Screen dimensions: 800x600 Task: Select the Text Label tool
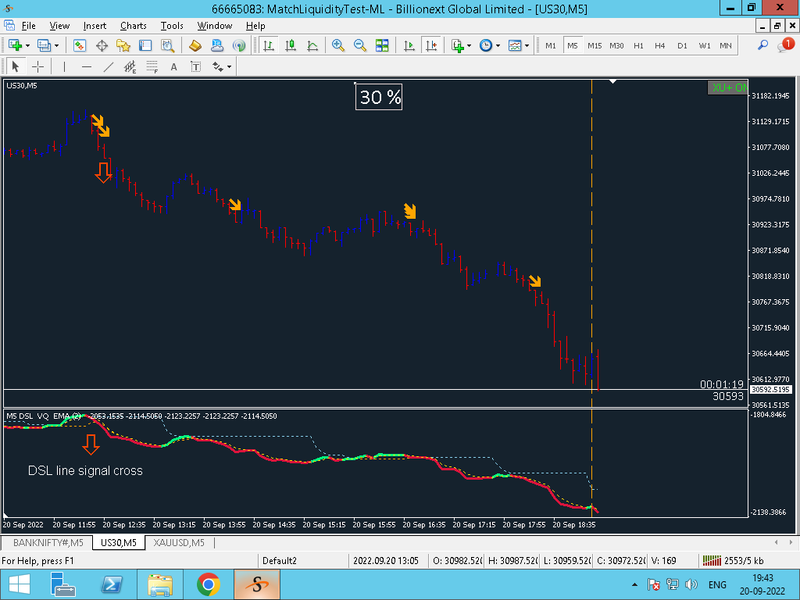196,67
